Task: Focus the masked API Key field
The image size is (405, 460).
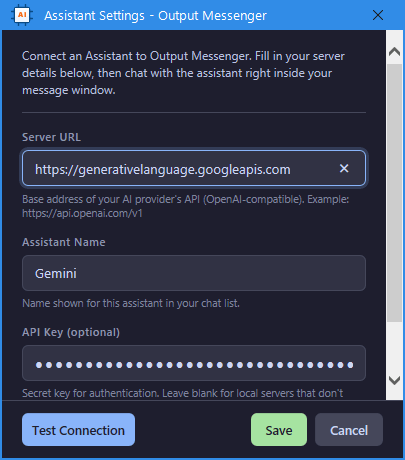Action: [x=194, y=363]
